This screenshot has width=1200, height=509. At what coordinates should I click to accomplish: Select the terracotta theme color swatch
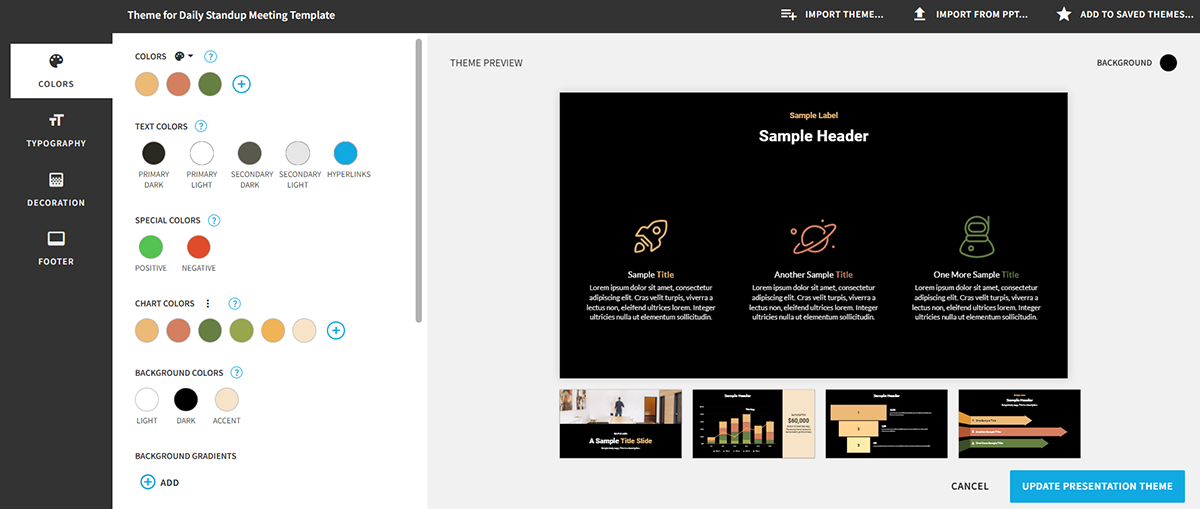pos(178,84)
